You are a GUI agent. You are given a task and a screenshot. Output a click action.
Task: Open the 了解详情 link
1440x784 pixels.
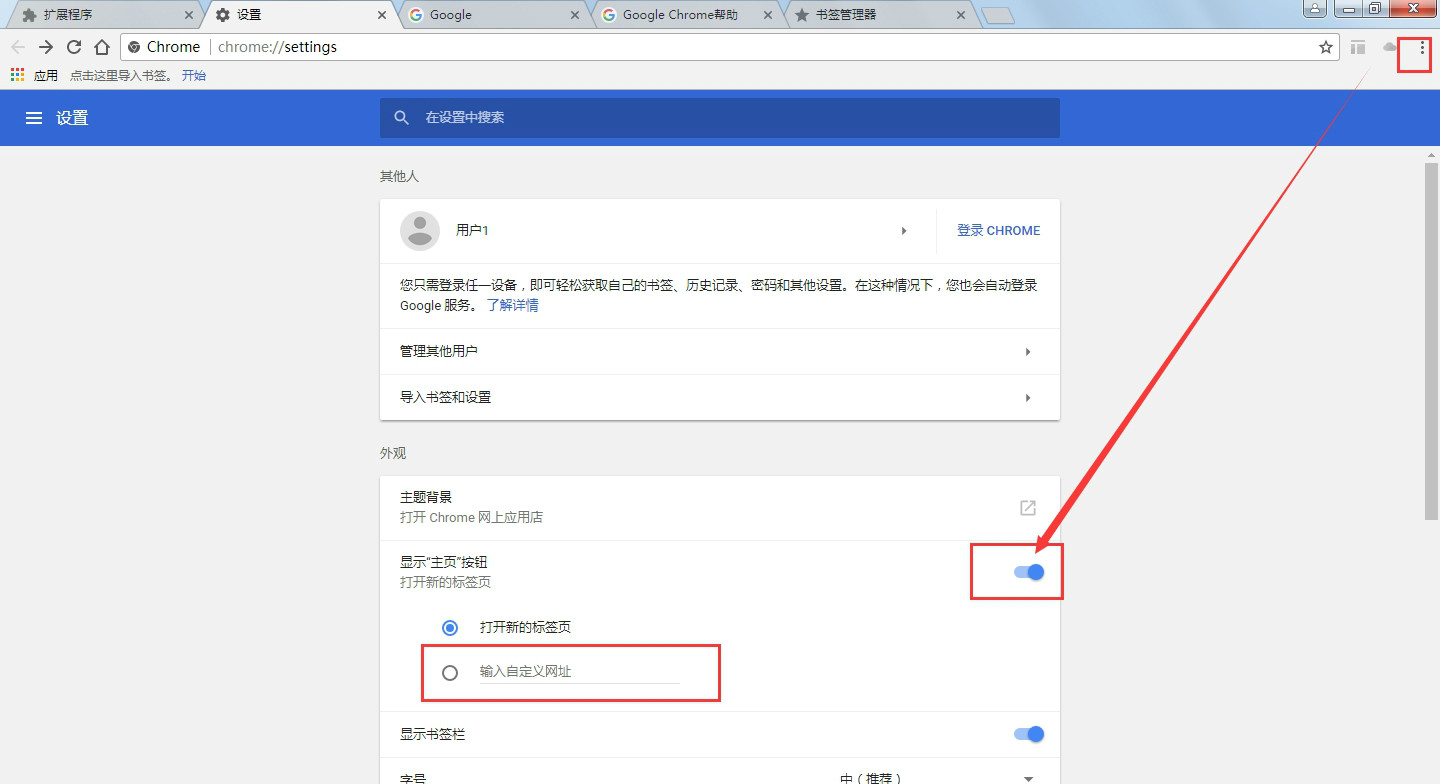click(512, 306)
